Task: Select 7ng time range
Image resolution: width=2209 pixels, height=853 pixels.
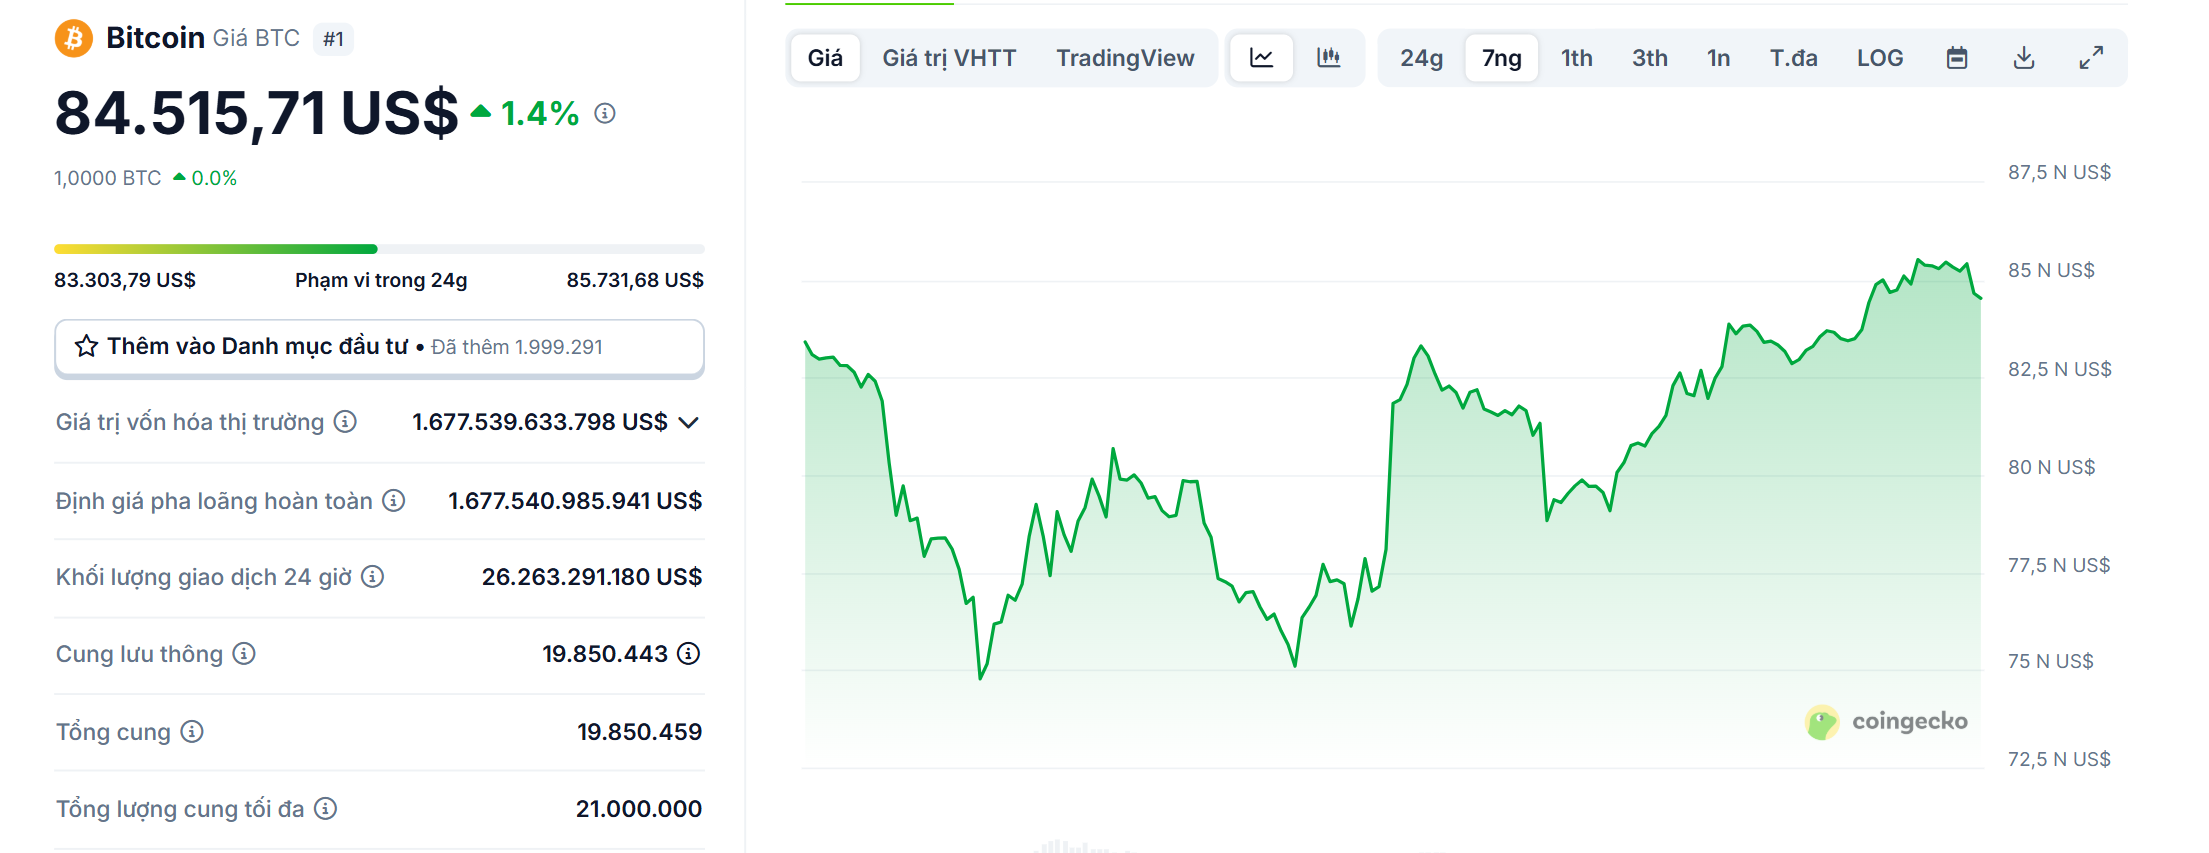Action: tap(1502, 58)
